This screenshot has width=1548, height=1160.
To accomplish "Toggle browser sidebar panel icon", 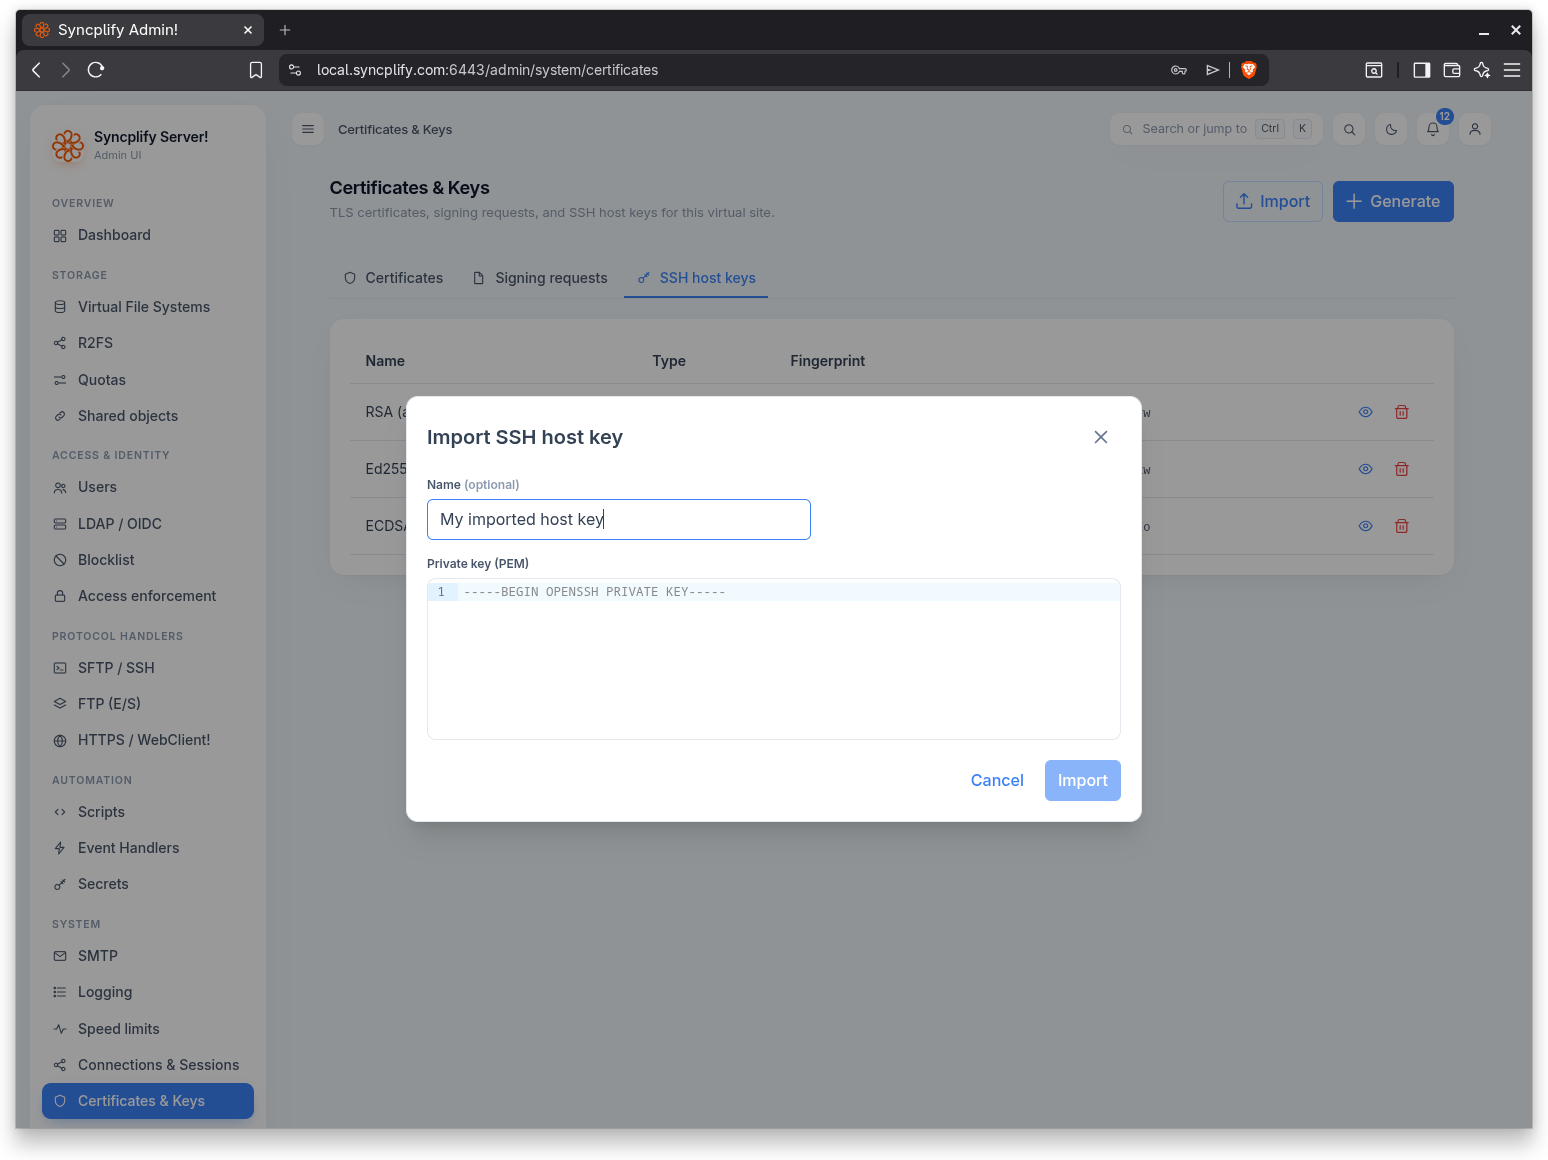I will coord(1421,70).
